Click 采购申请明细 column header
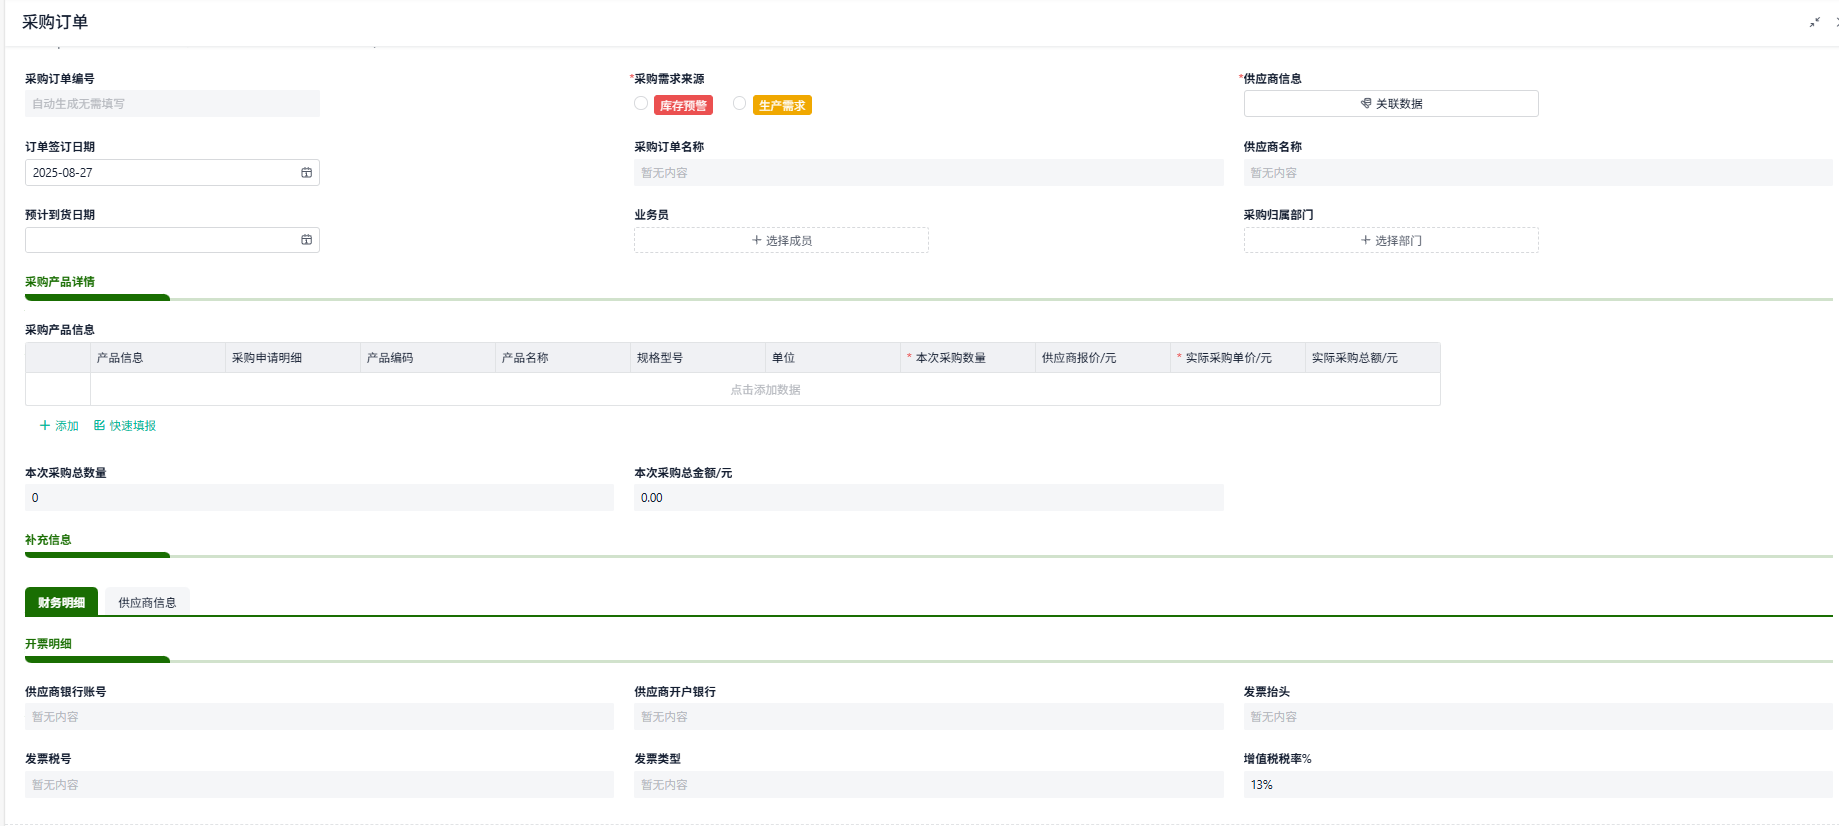 [293, 358]
